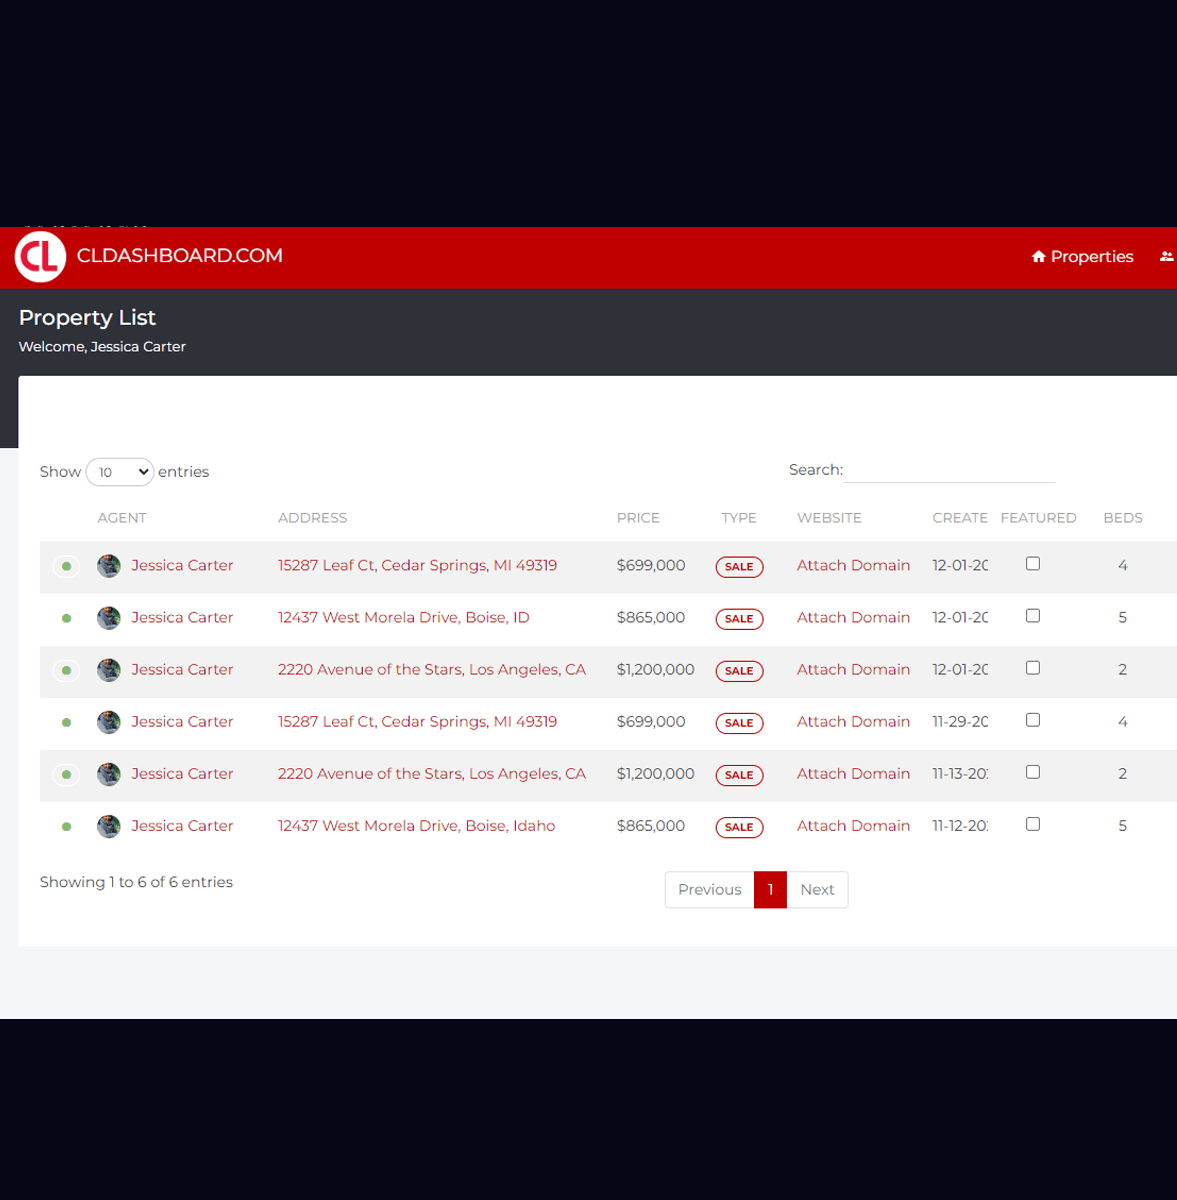
Task: Click green status dot of 11-29 Leaf Ct row
Action: tap(66, 722)
